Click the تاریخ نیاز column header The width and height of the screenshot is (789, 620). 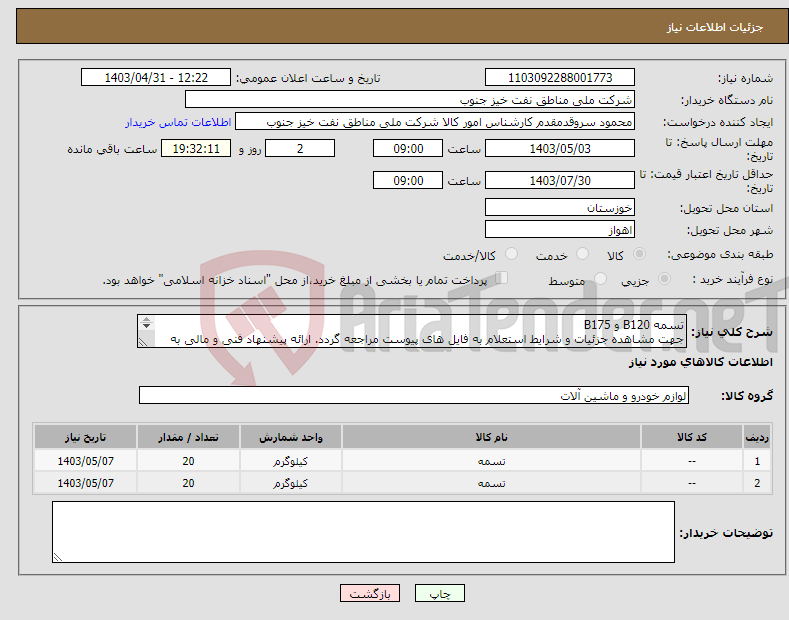[x=86, y=437]
